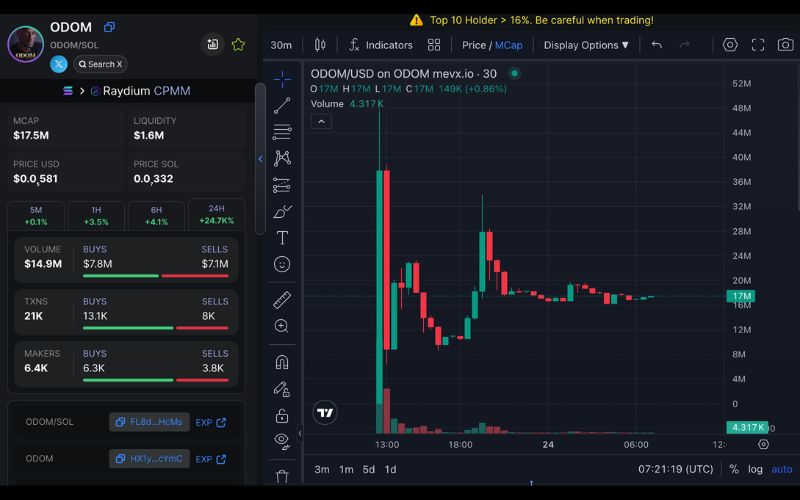Select the XABCD pattern tool

coord(282,158)
